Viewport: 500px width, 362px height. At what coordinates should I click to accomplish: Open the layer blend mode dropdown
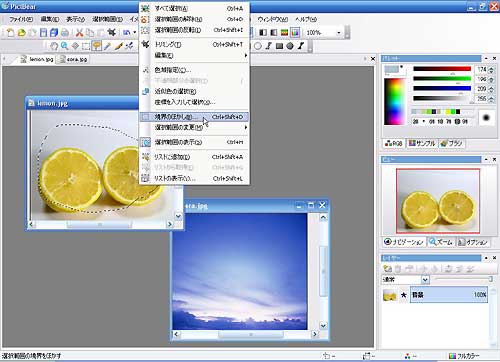[425, 279]
